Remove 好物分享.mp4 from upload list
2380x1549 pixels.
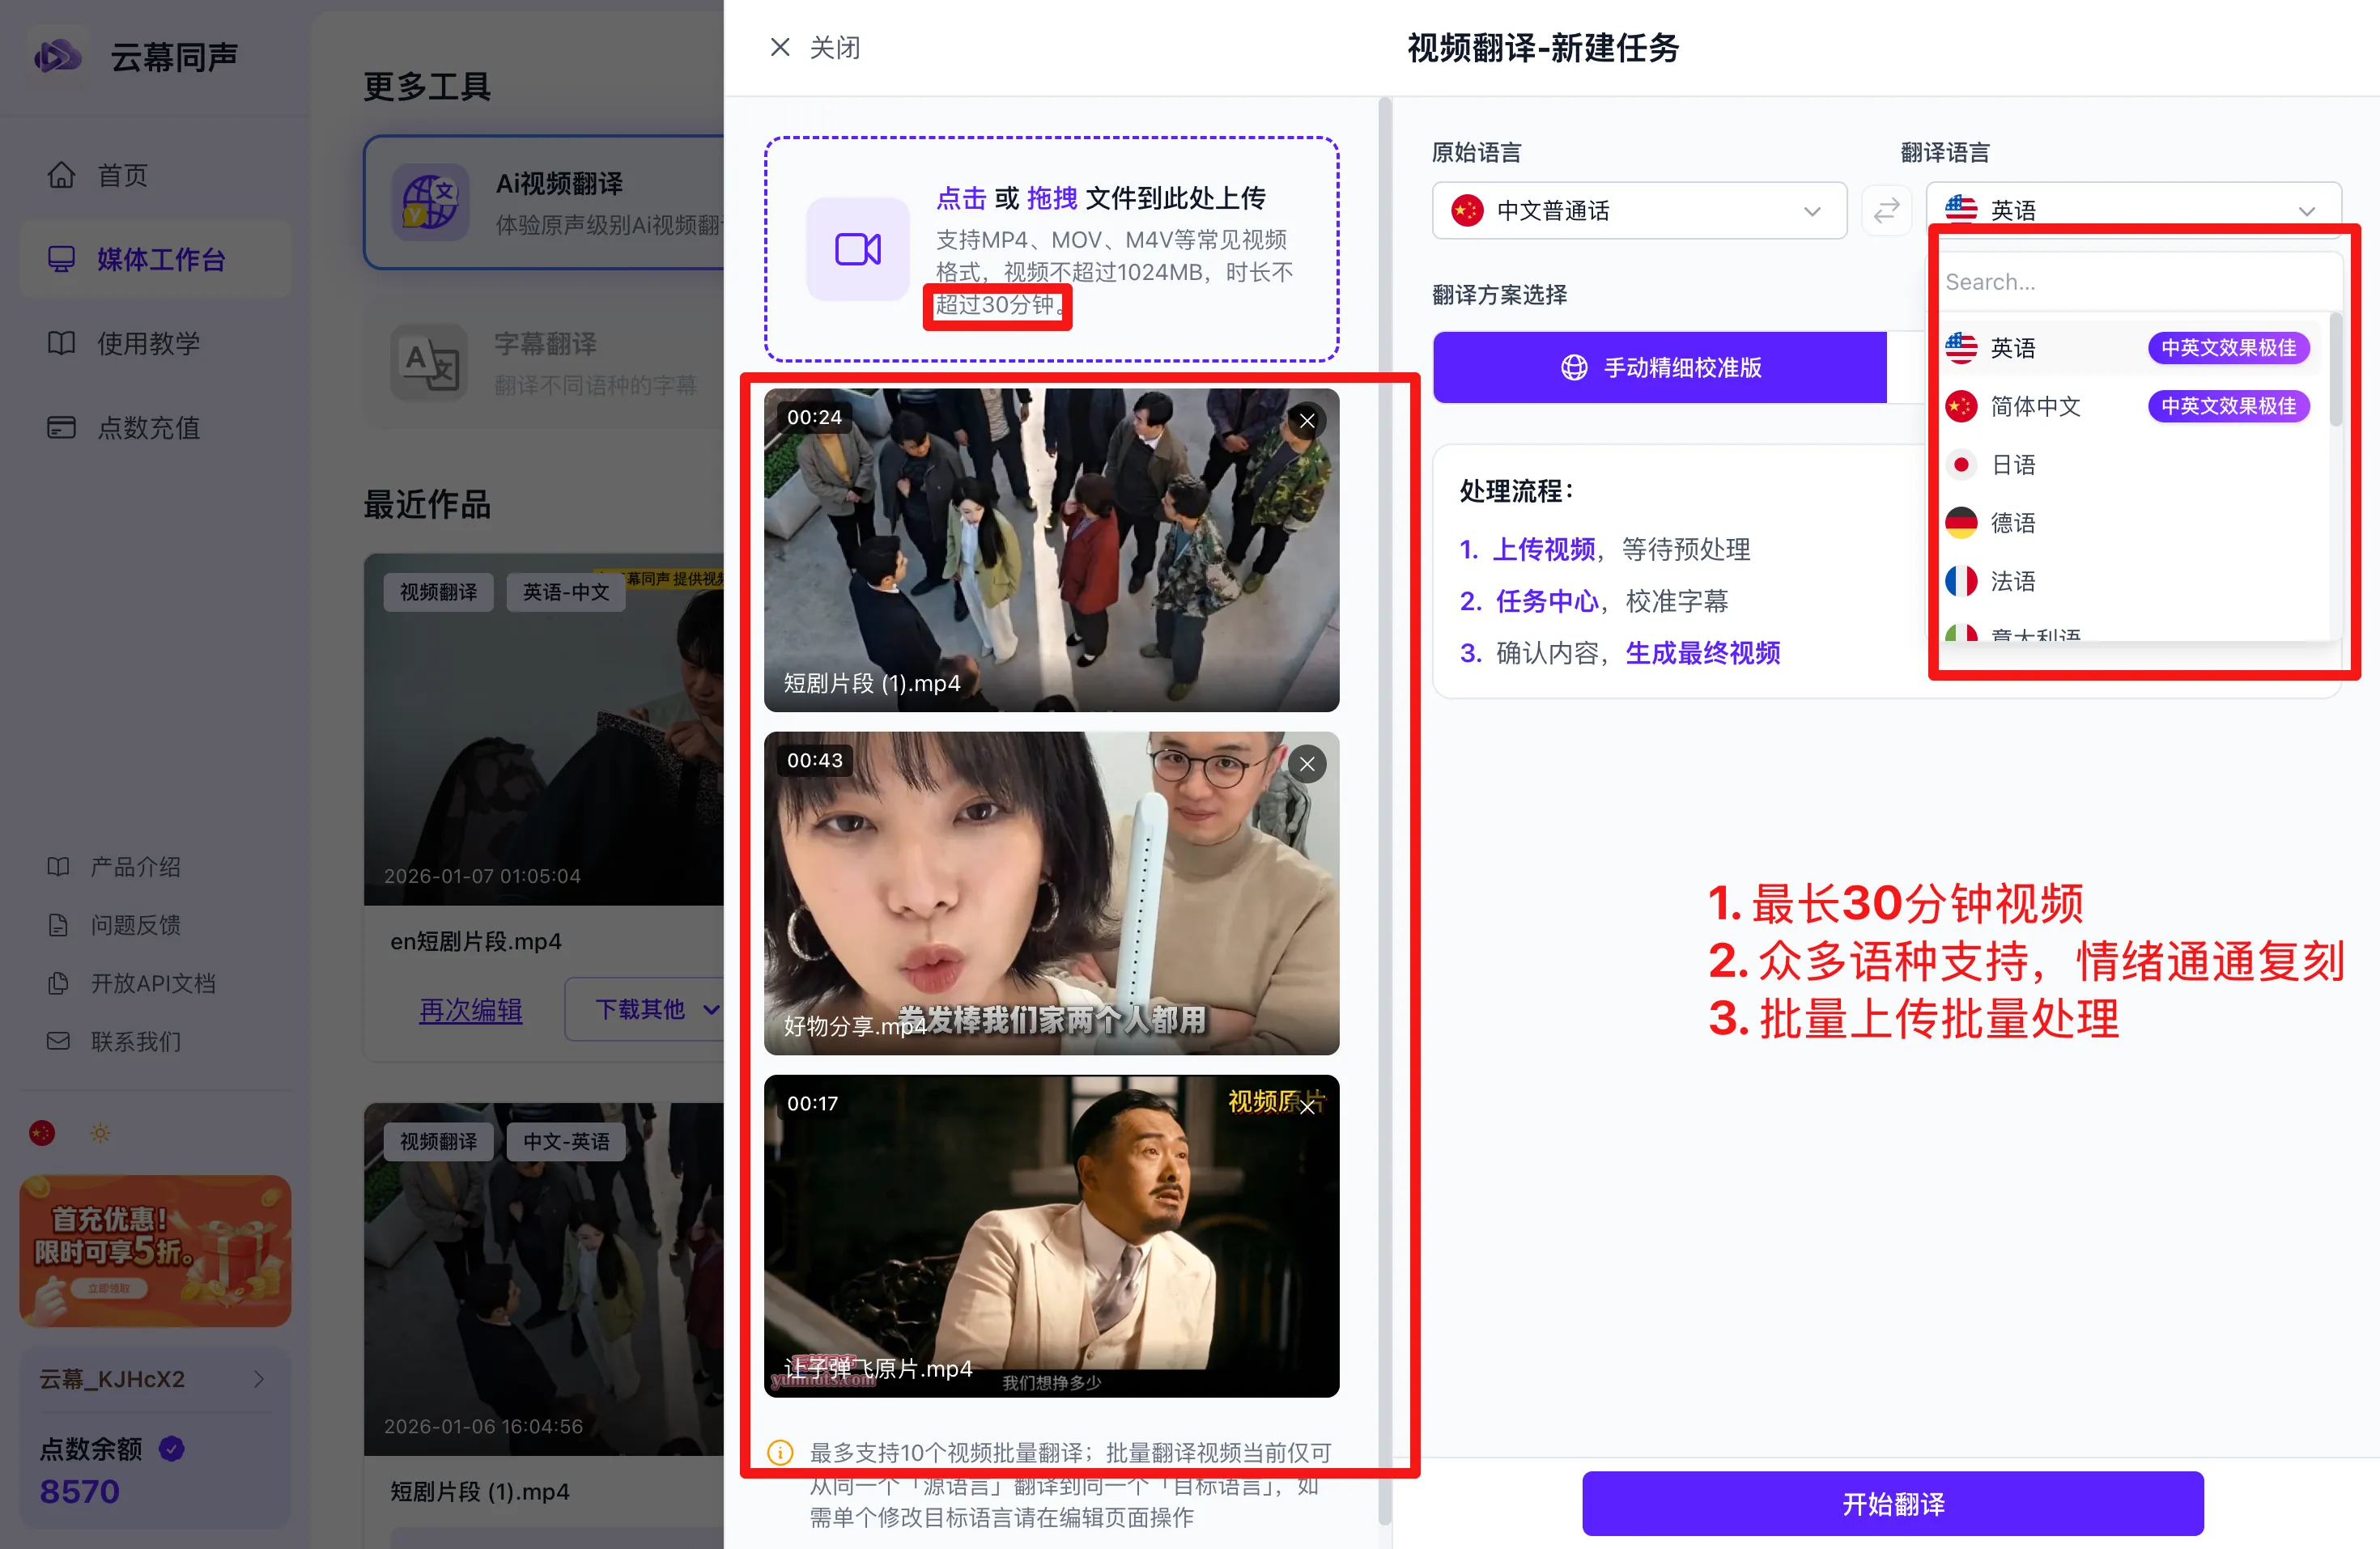[1307, 764]
